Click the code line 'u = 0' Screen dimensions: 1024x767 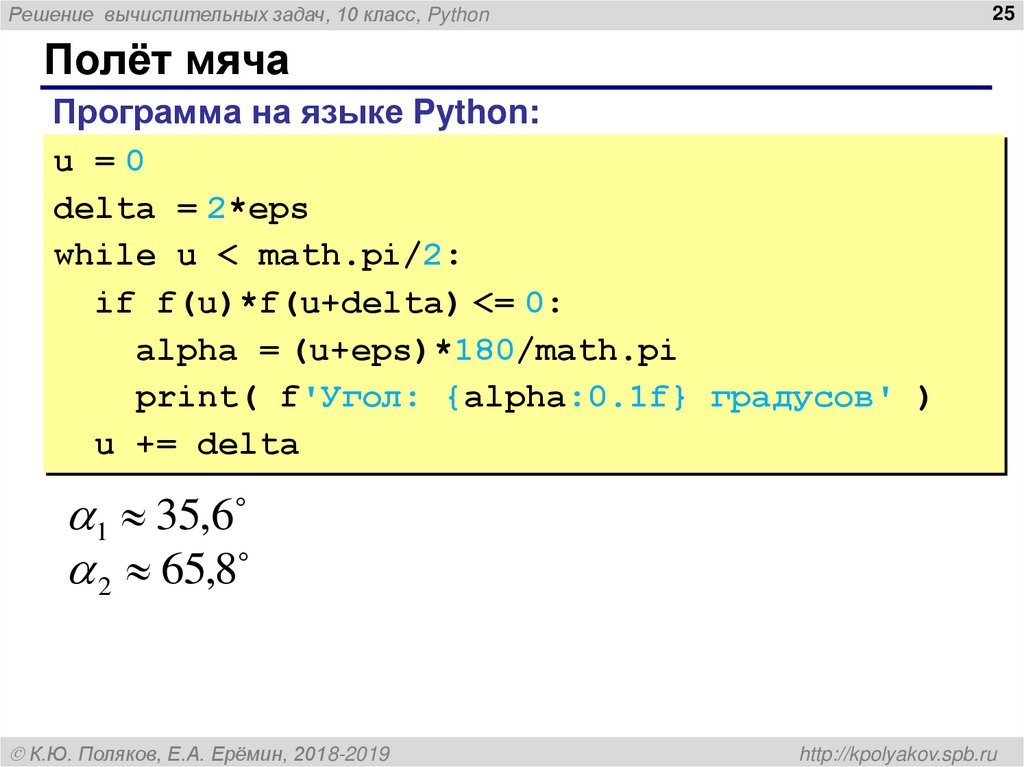pyautogui.click(x=99, y=161)
